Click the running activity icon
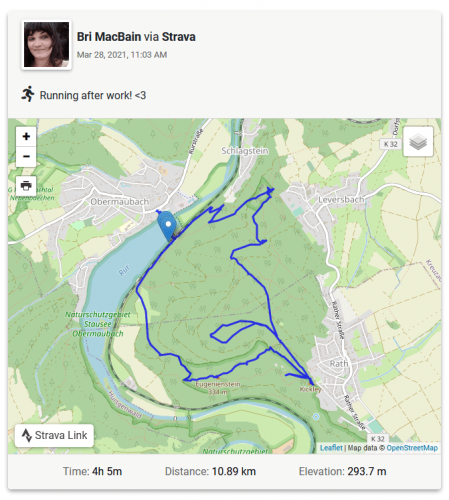 [x=28, y=94]
